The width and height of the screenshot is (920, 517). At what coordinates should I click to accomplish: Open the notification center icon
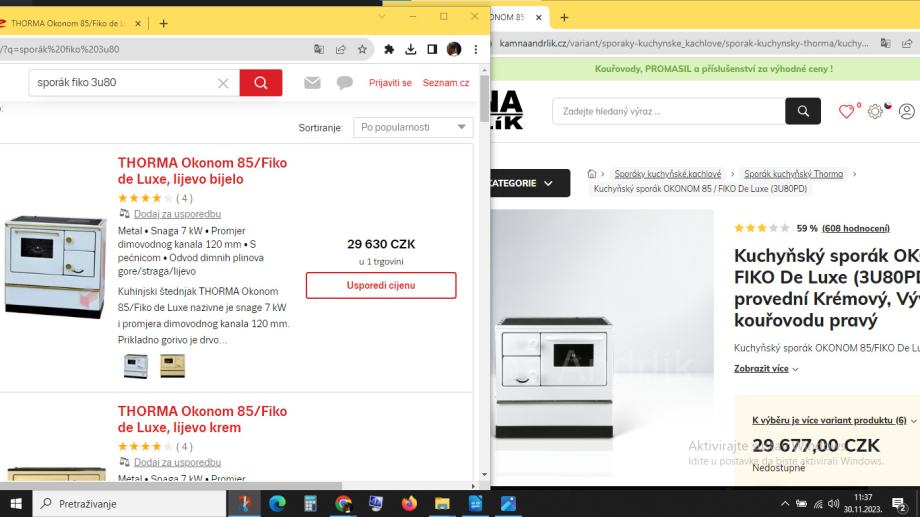(898, 504)
